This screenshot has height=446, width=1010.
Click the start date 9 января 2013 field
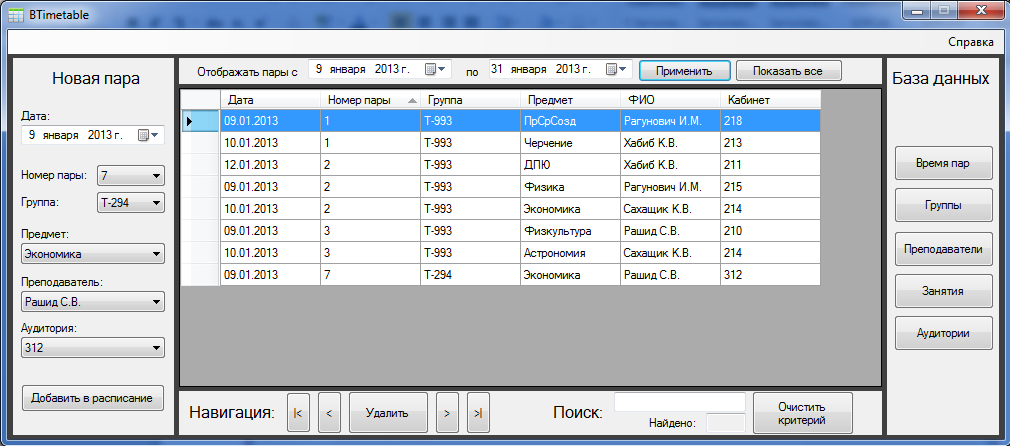[x=380, y=70]
